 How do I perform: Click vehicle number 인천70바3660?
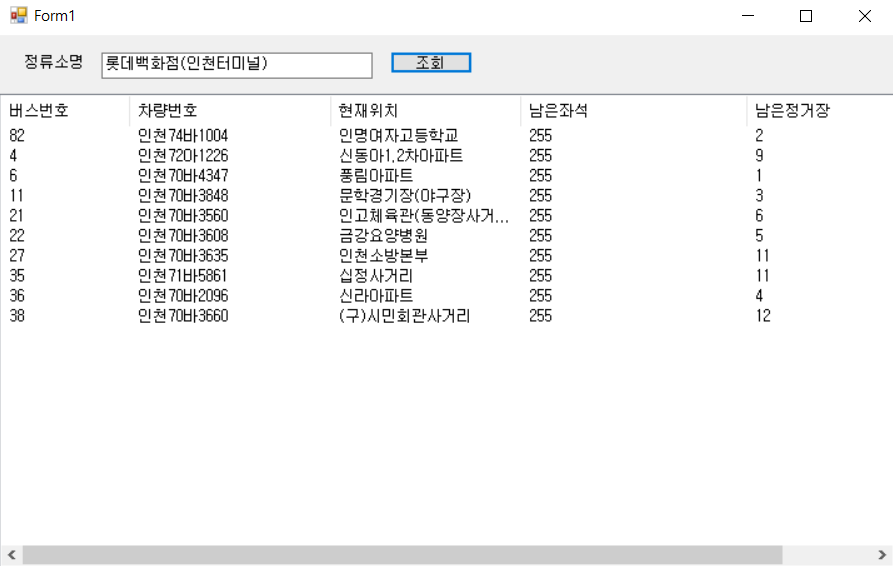click(183, 315)
